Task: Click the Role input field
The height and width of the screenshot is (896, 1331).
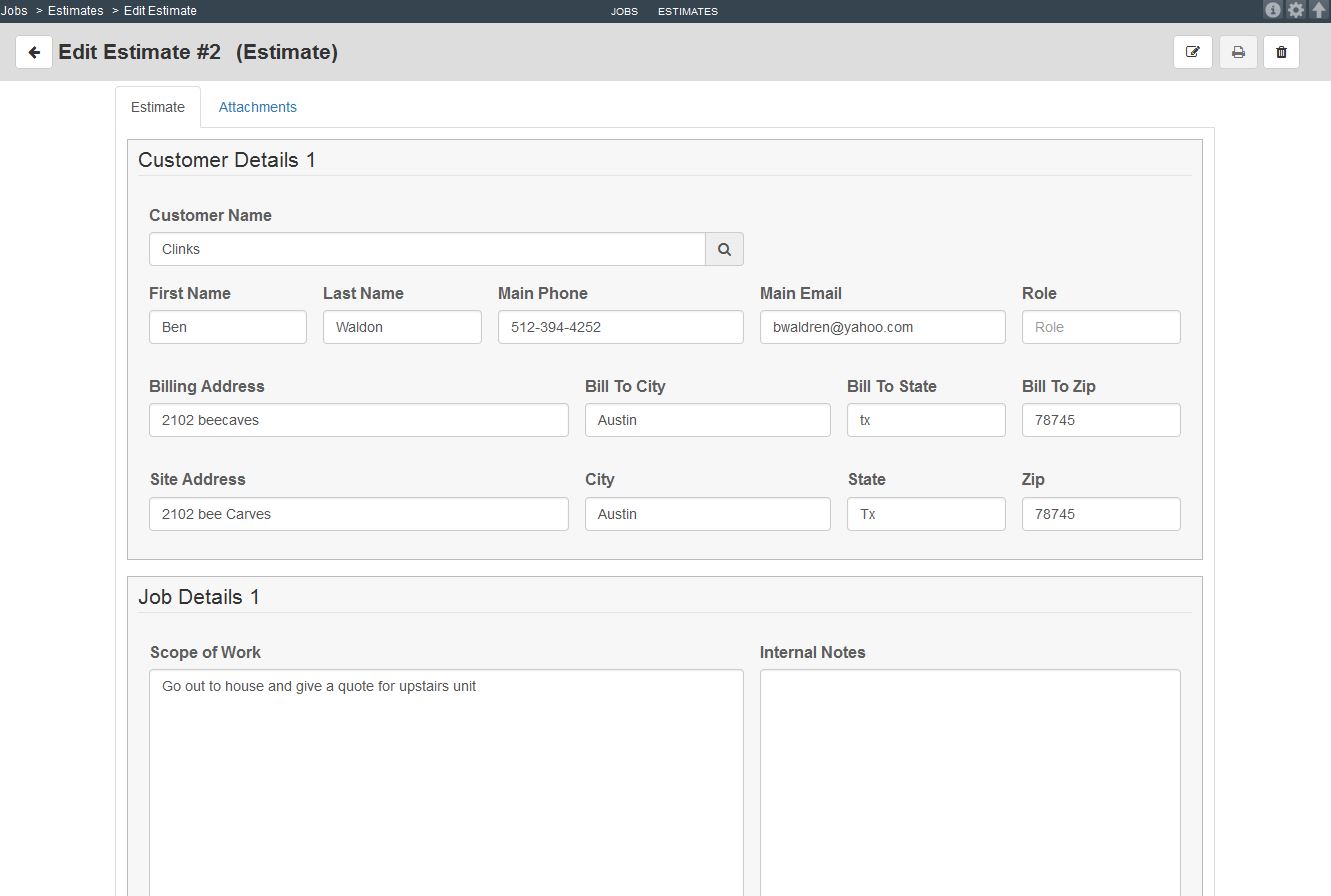Action: point(1101,327)
